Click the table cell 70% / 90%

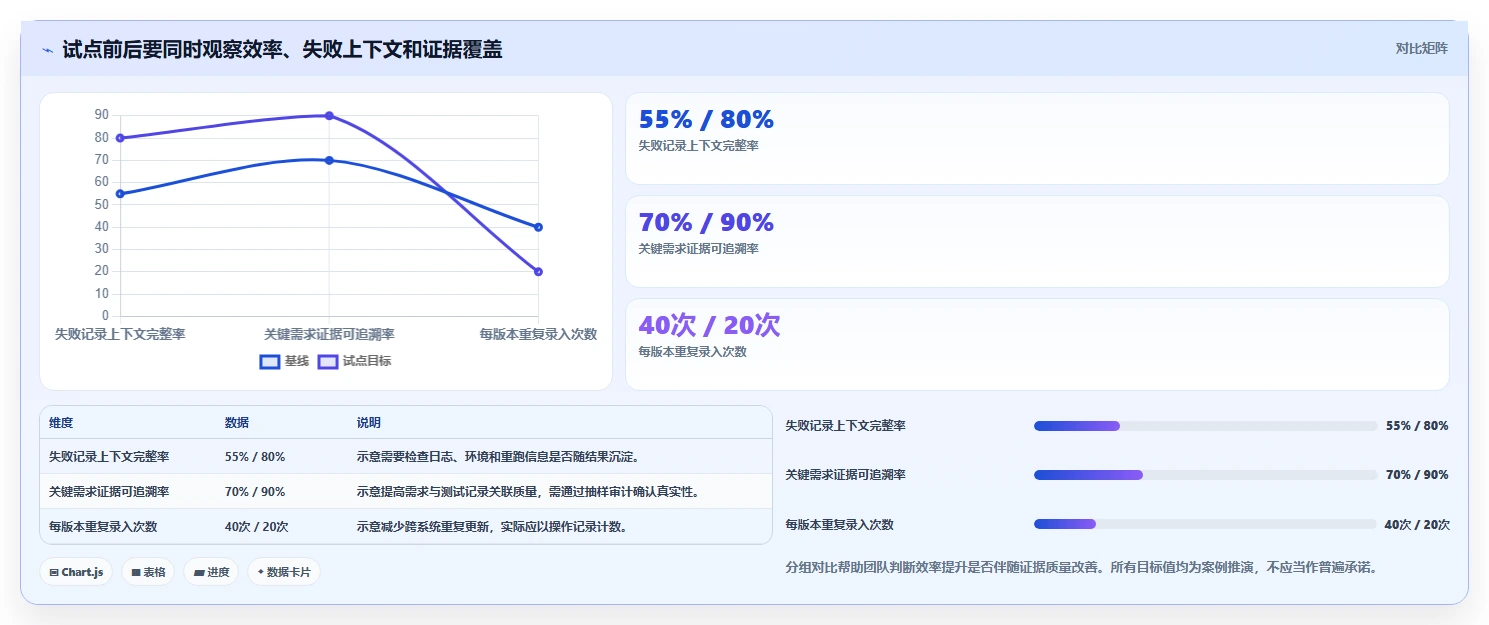click(x=255, y=492)
